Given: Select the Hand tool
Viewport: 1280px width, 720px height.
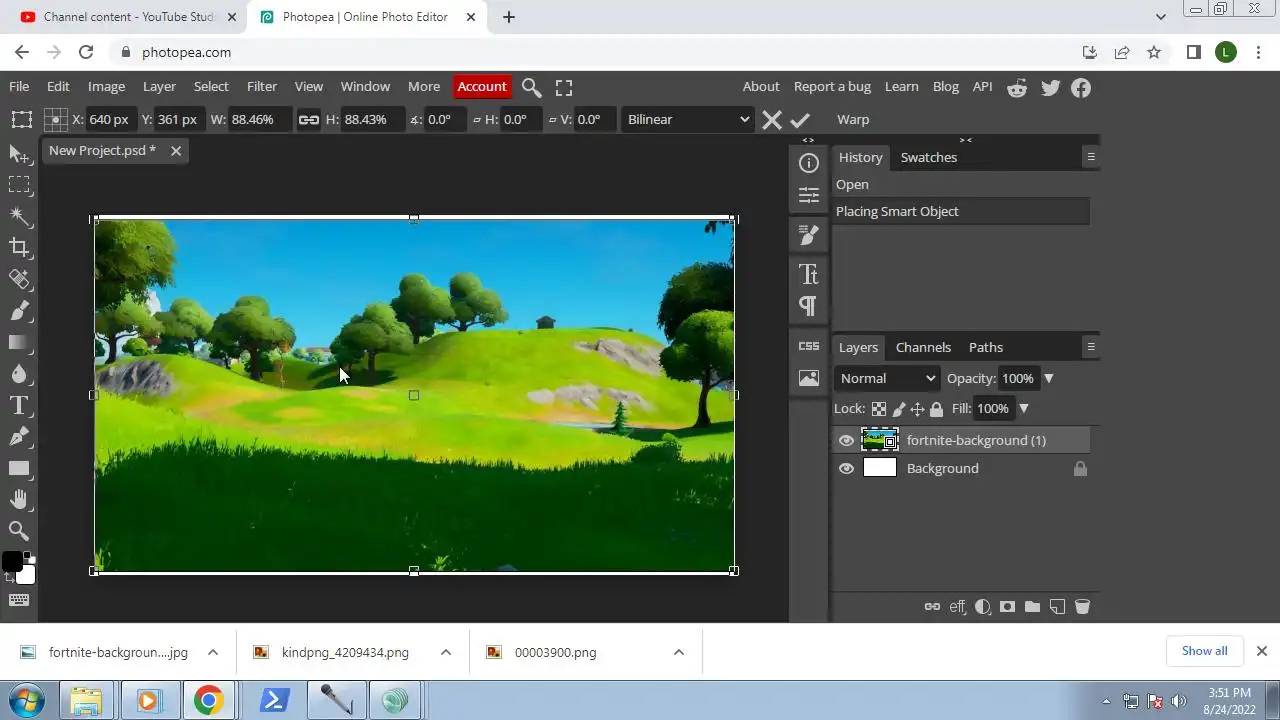Looking at the screenshot, I should click(x=19, y=499).
